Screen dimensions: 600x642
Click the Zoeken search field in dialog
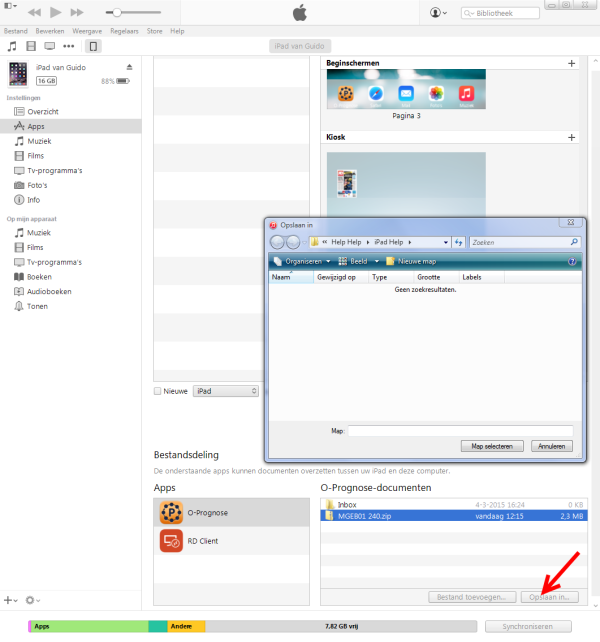(x=525, y=242)
